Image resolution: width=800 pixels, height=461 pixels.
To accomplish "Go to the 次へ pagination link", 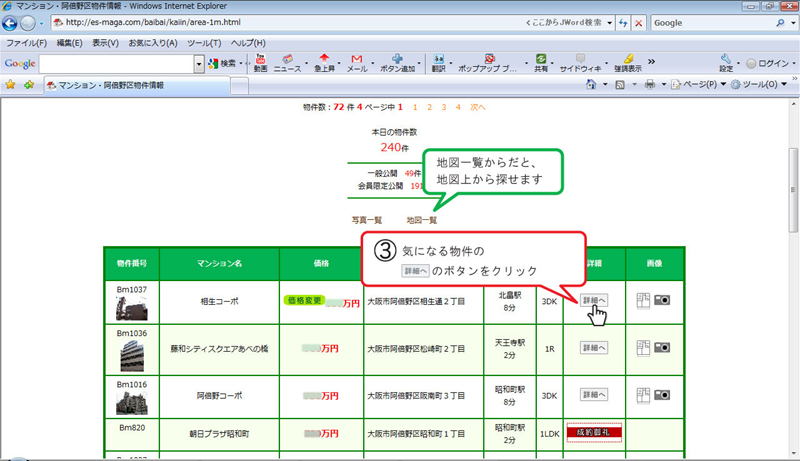I will 478,106.
